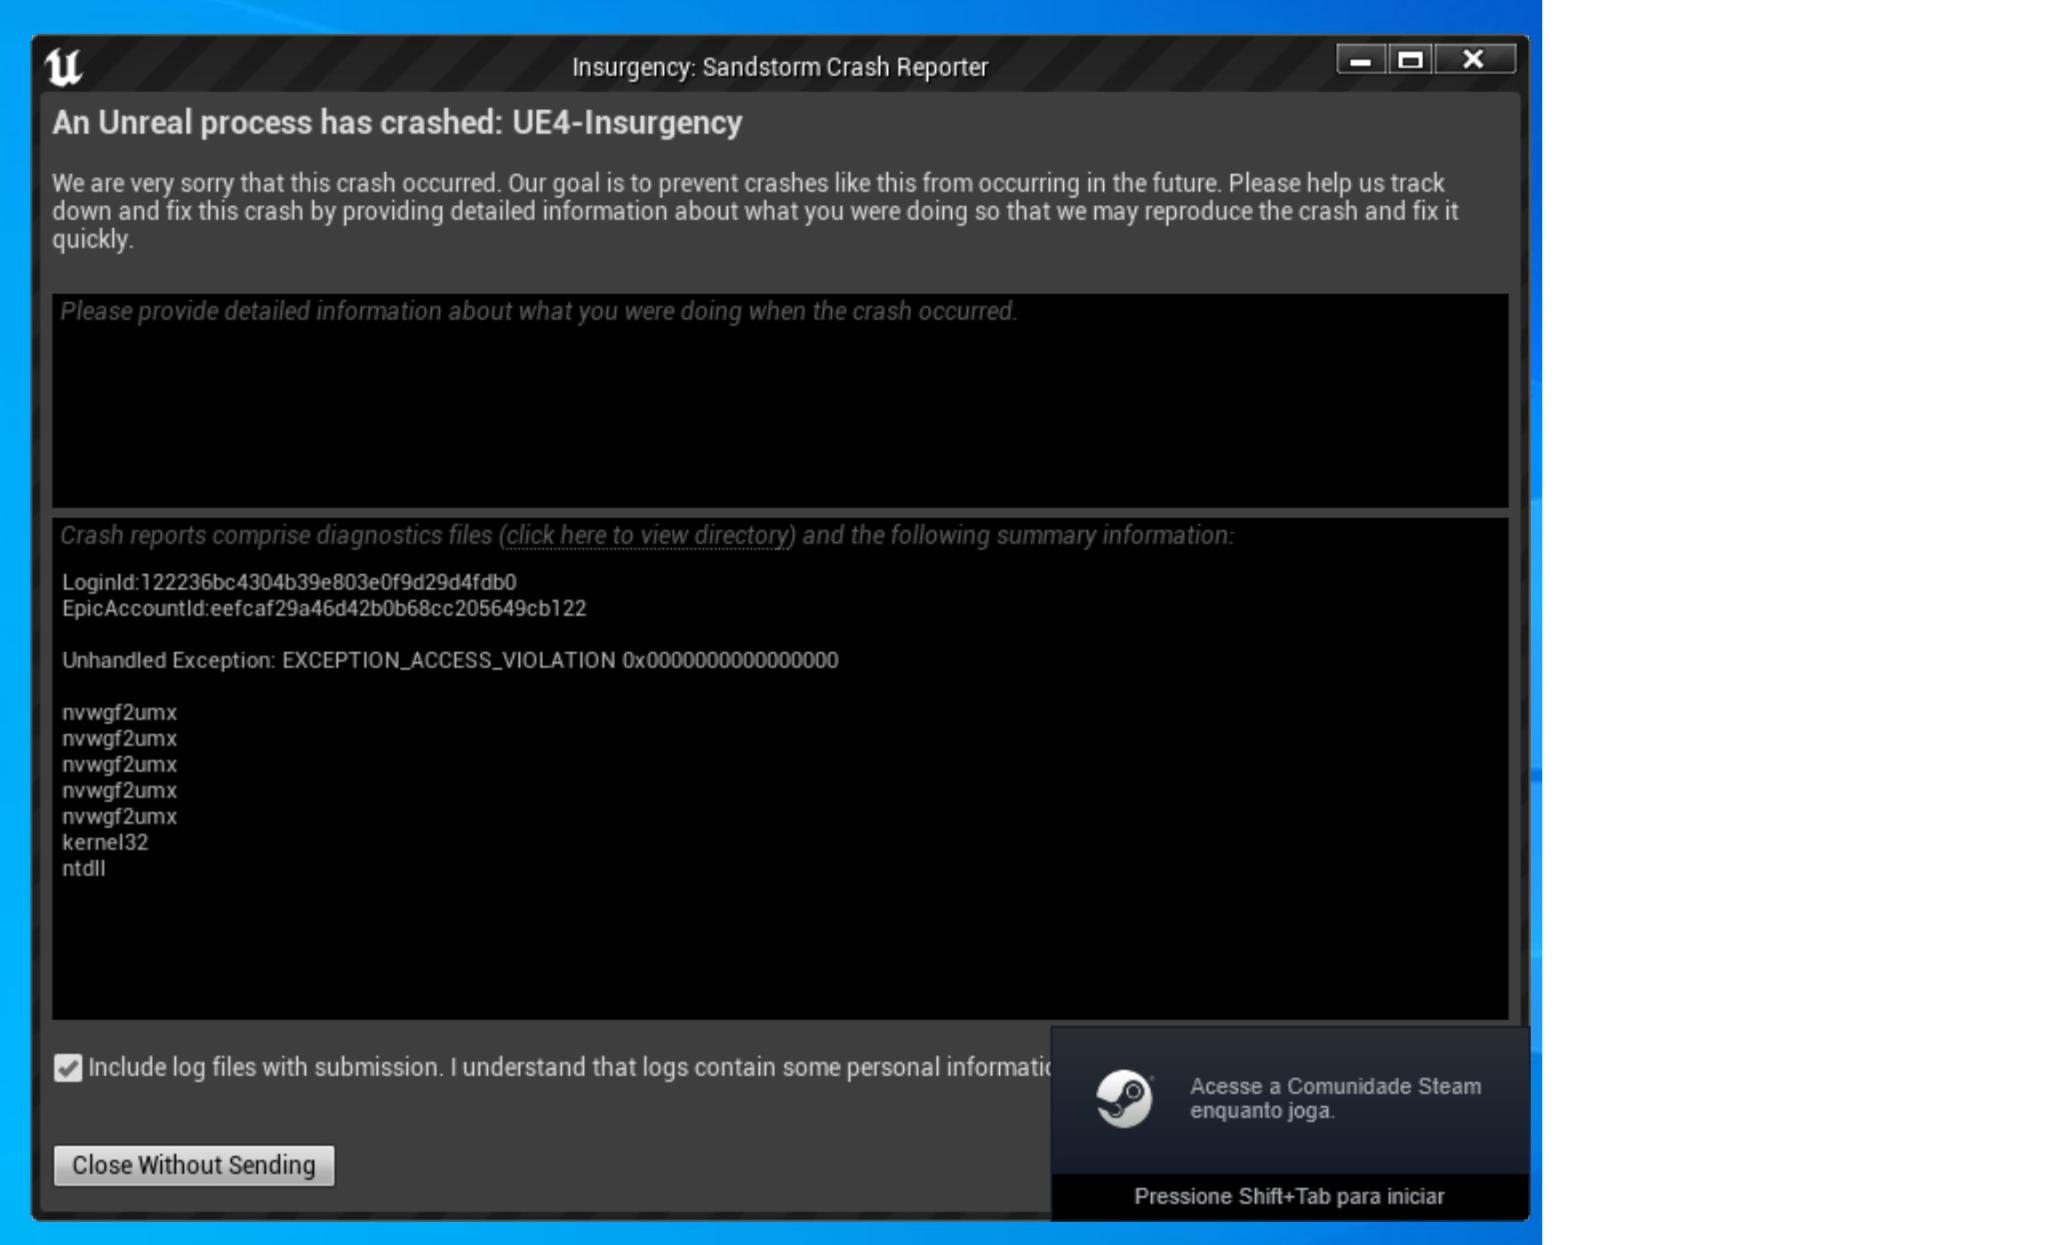Click Close Without Sending button

[194, 1166]
